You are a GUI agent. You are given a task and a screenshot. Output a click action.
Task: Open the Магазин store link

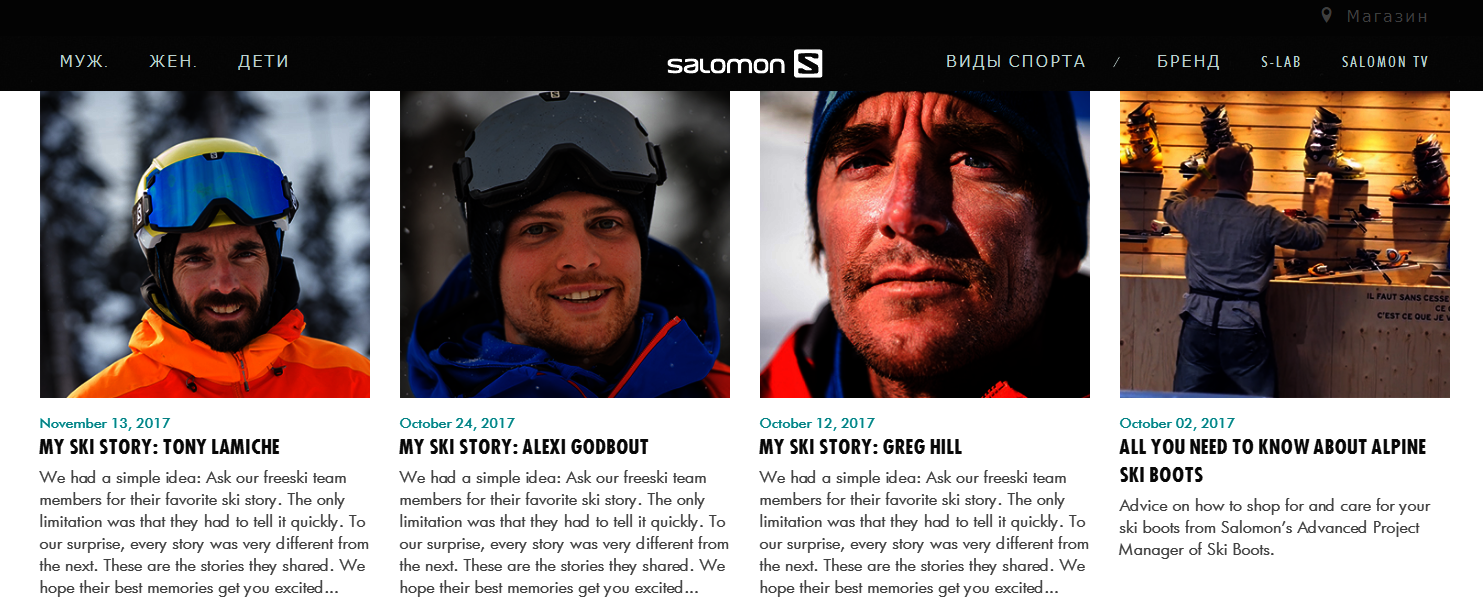1387,16
